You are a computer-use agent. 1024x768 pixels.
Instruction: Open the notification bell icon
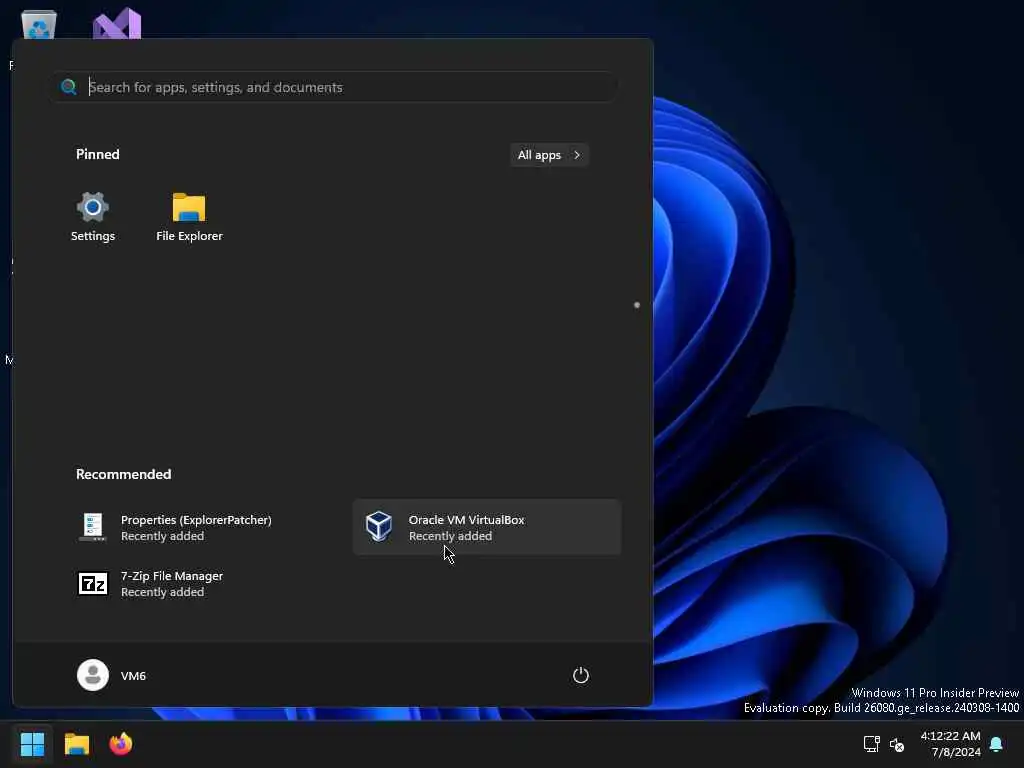(x=997, y=744)
